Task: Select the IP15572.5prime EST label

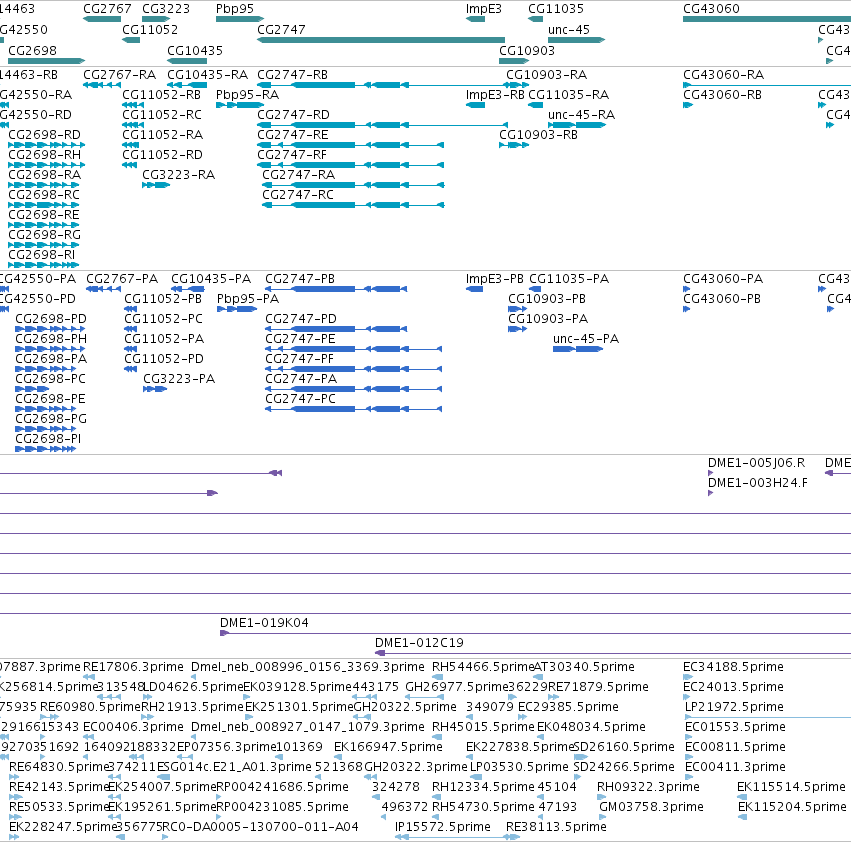Action: click(x=442, y=827)
